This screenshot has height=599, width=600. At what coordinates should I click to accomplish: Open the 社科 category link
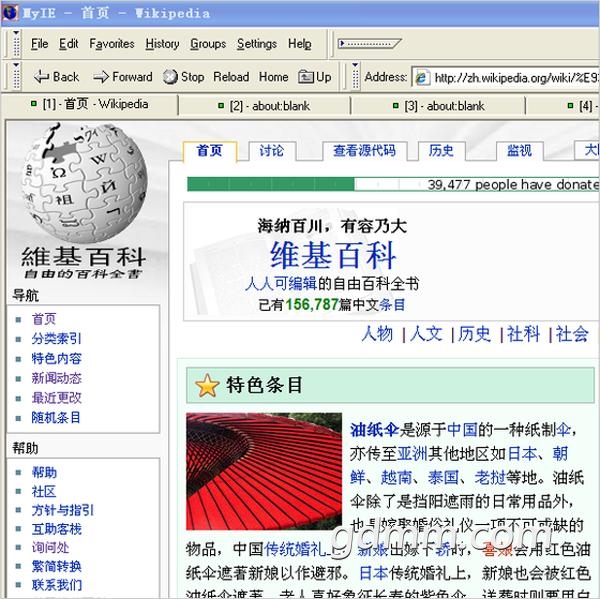pyautogui.click(x=523, y=334)
